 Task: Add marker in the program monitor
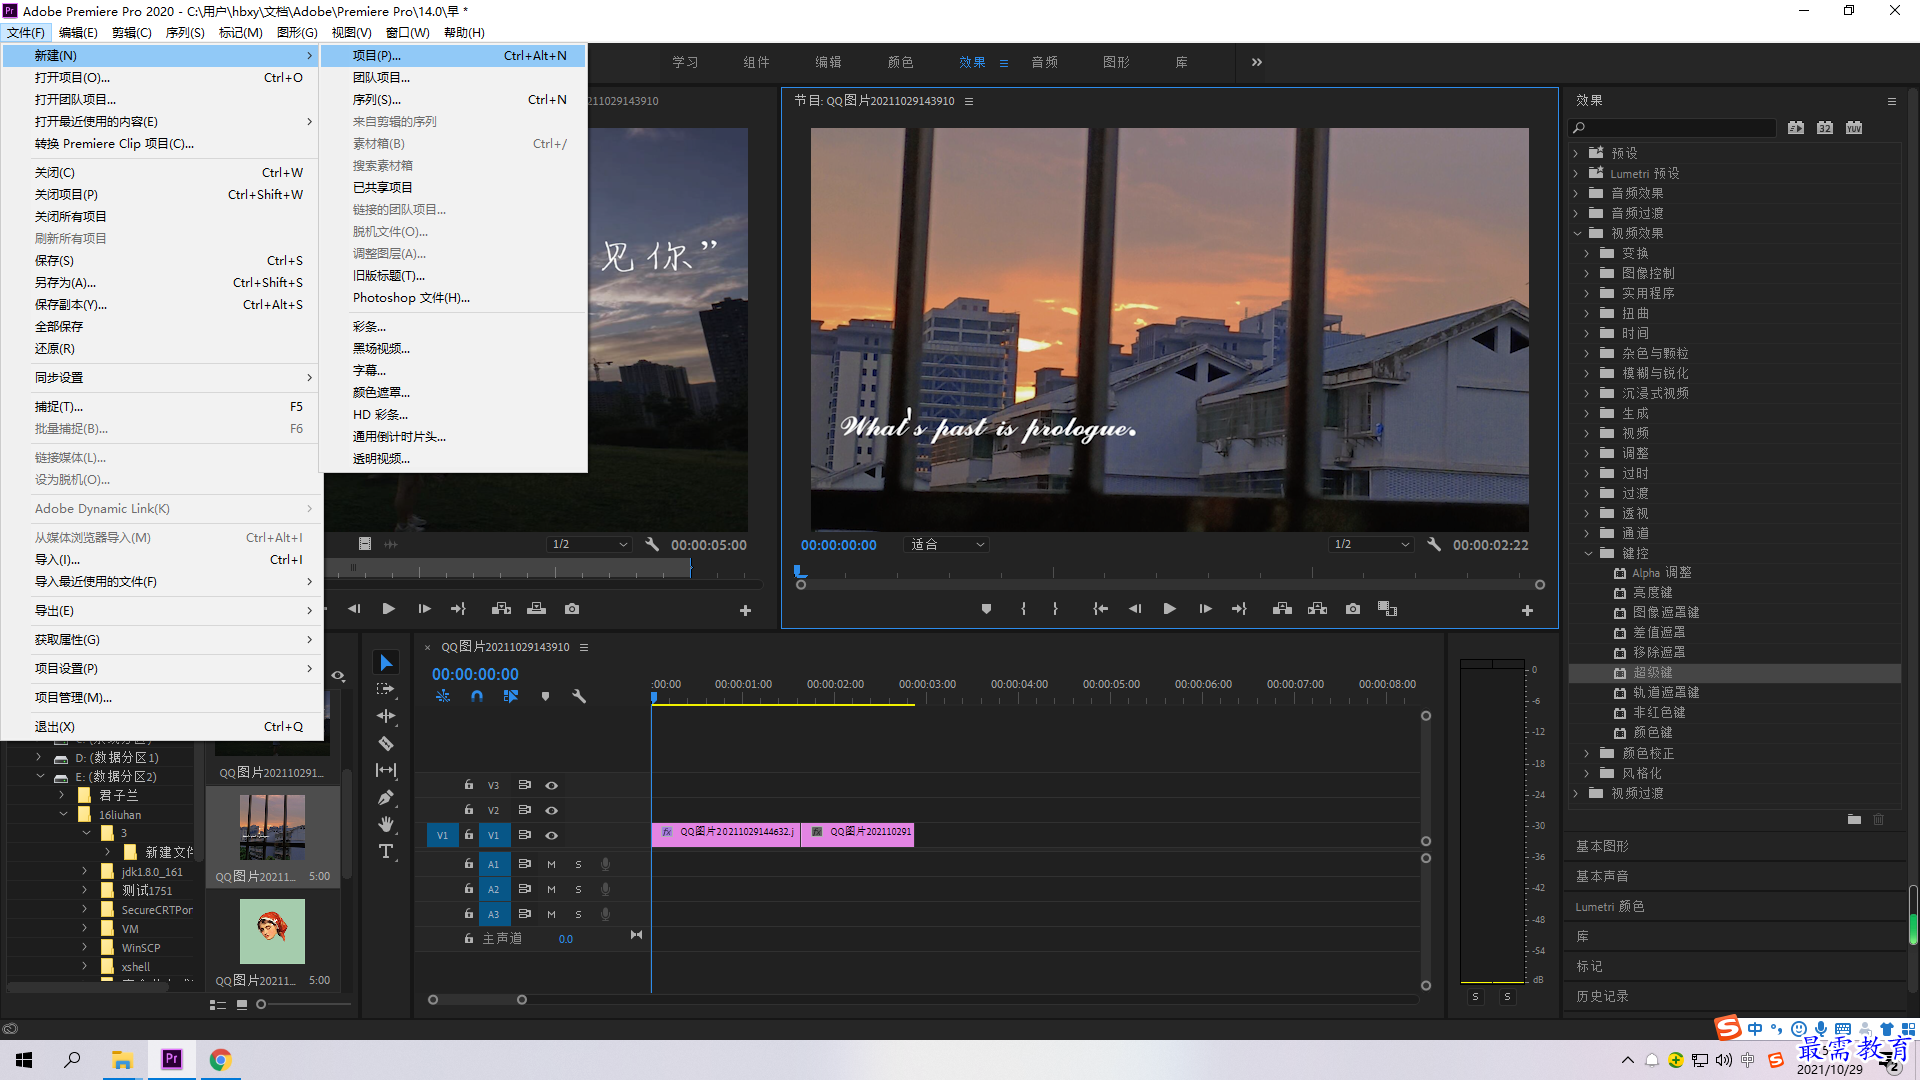point(986,609)
